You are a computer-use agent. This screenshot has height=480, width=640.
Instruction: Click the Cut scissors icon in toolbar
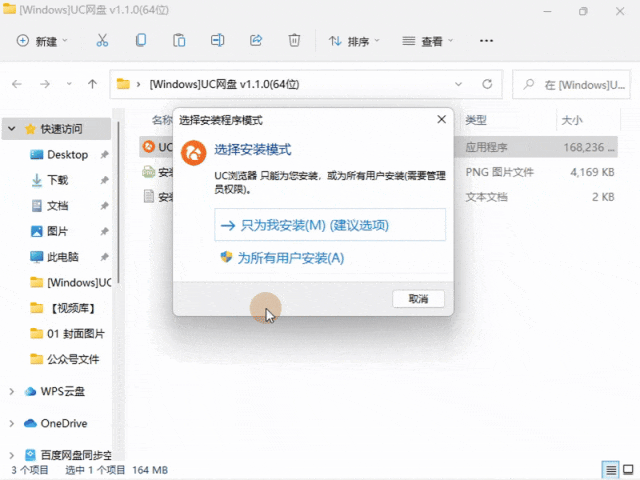(x=102, y=40)
